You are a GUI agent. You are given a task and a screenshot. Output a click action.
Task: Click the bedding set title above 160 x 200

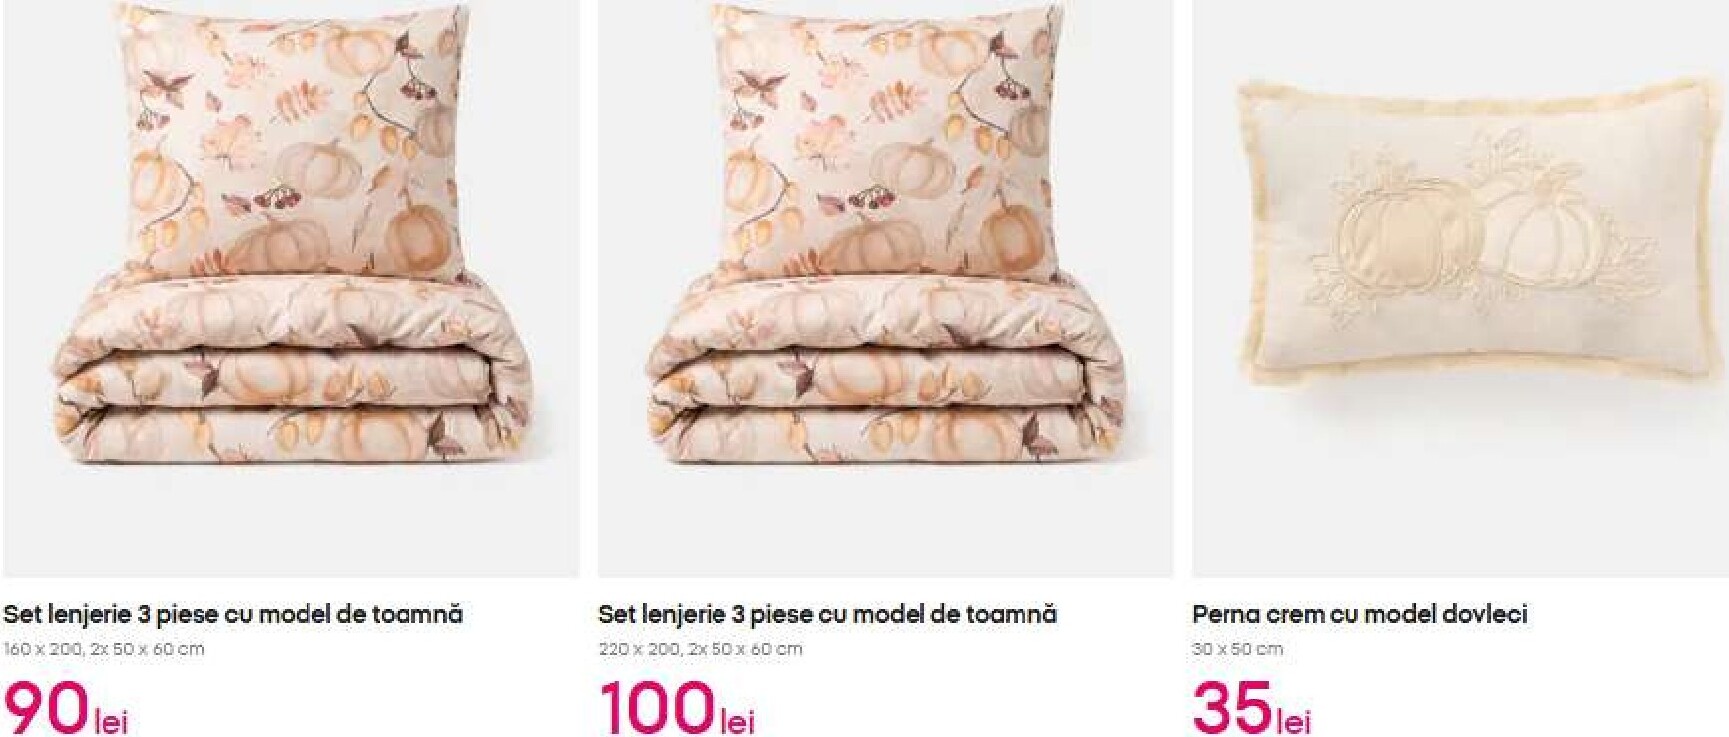tap(233, 614)
